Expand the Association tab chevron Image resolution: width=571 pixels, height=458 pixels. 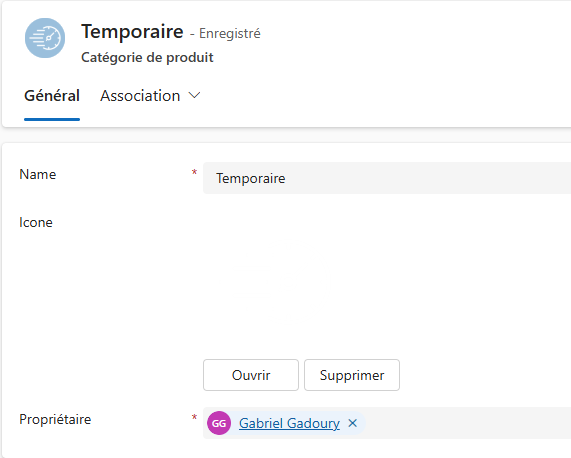(194, 95)
